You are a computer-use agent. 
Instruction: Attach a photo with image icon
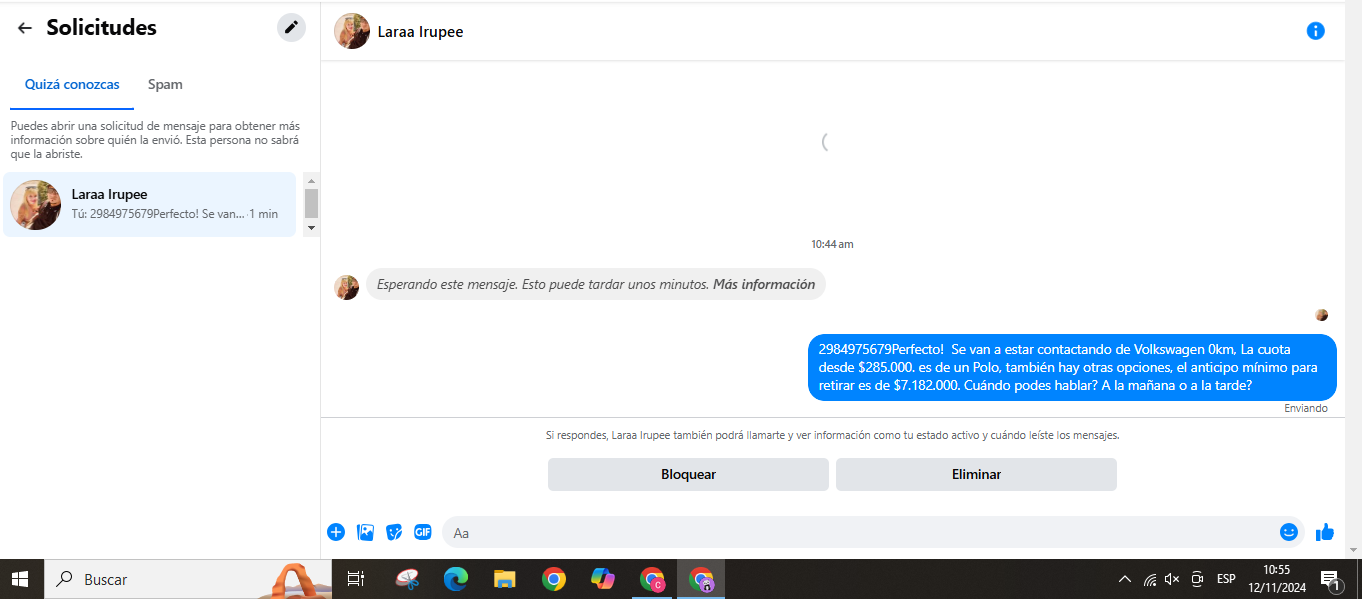click(365, 532)
